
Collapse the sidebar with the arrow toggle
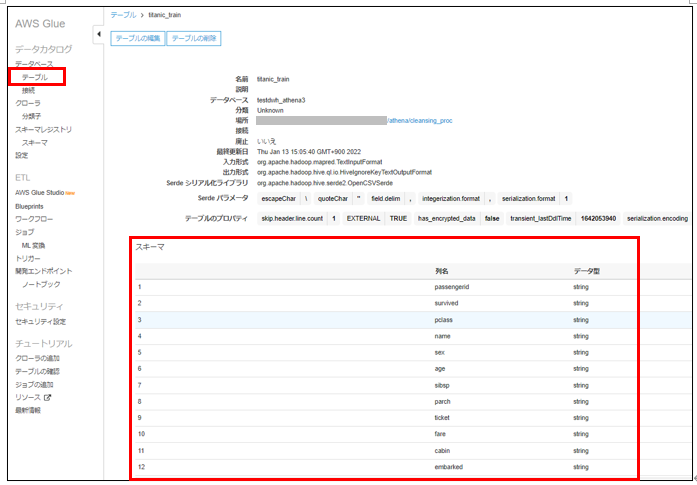[x=98, y=34]
